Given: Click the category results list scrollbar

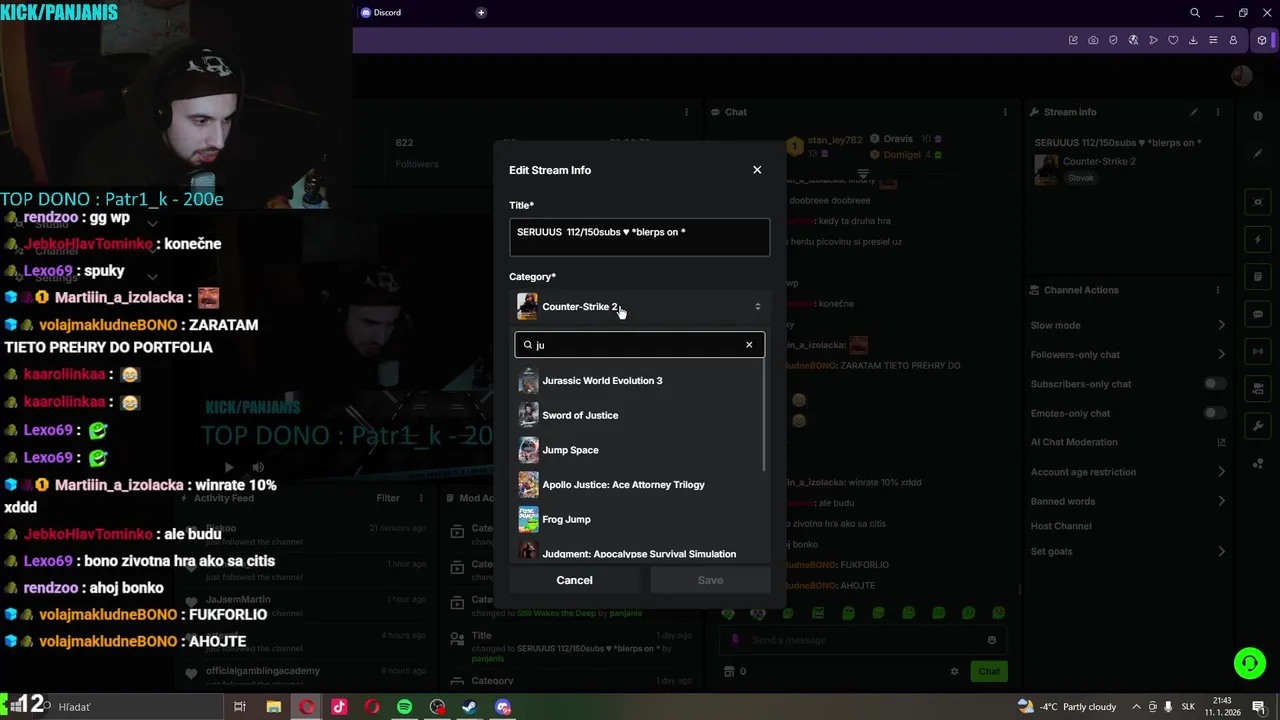Looking at the screenshot, I should click(x=765, y=415).
